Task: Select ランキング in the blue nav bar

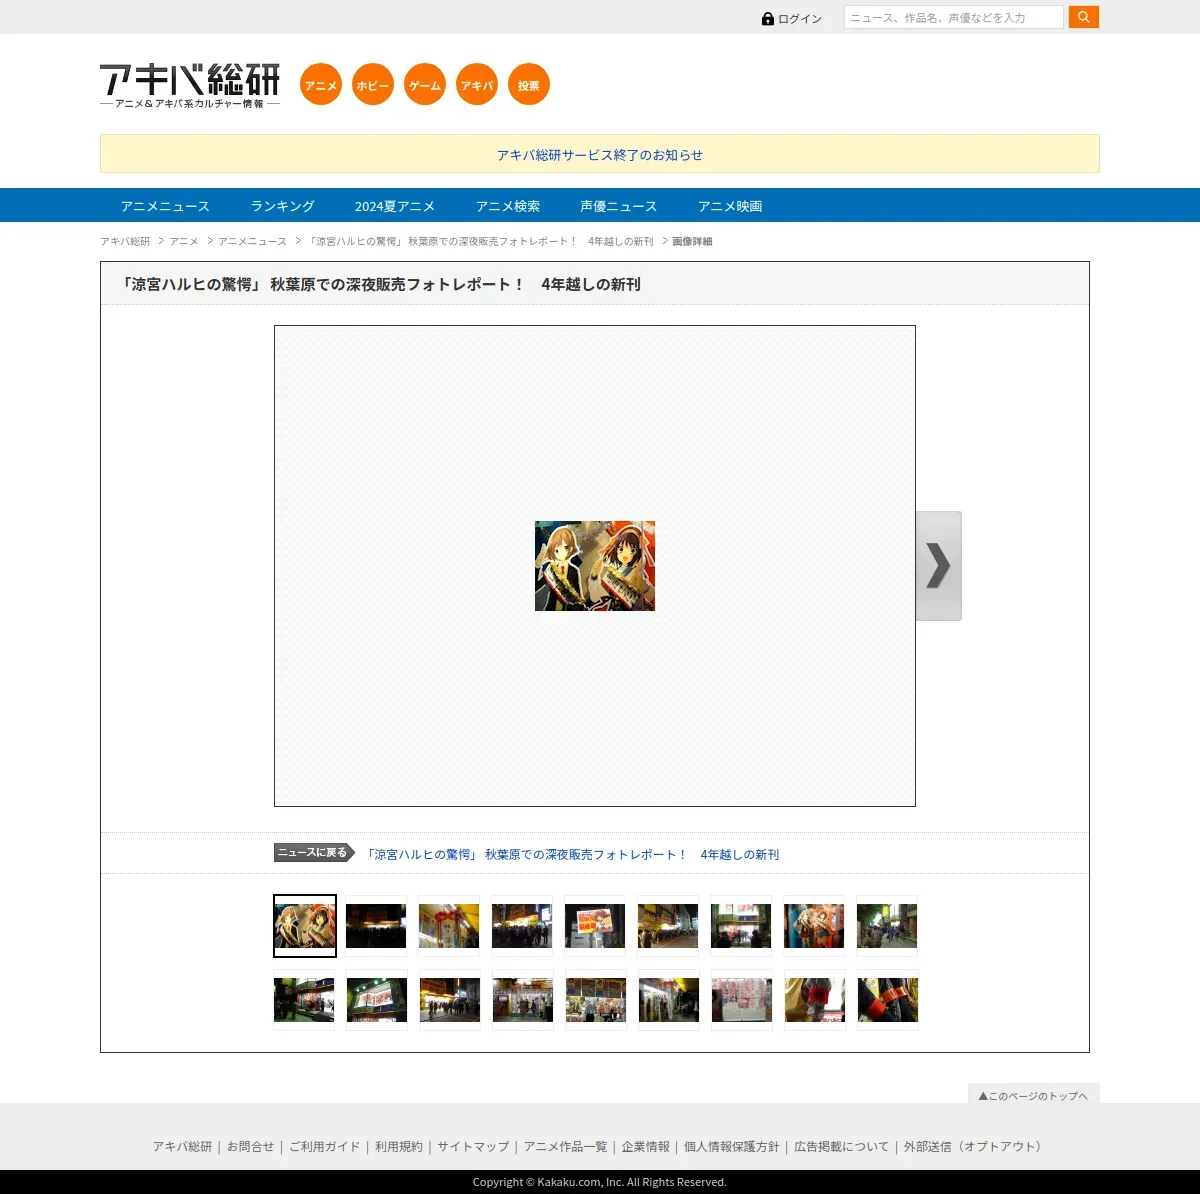Action: [x=282, y=206]
